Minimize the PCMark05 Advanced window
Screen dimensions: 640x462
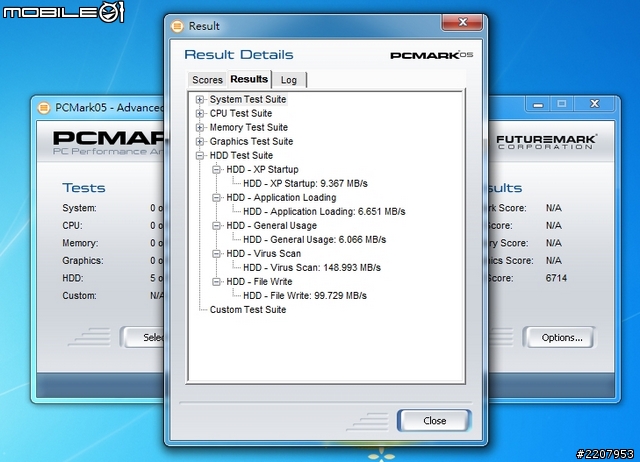point(538,104)
